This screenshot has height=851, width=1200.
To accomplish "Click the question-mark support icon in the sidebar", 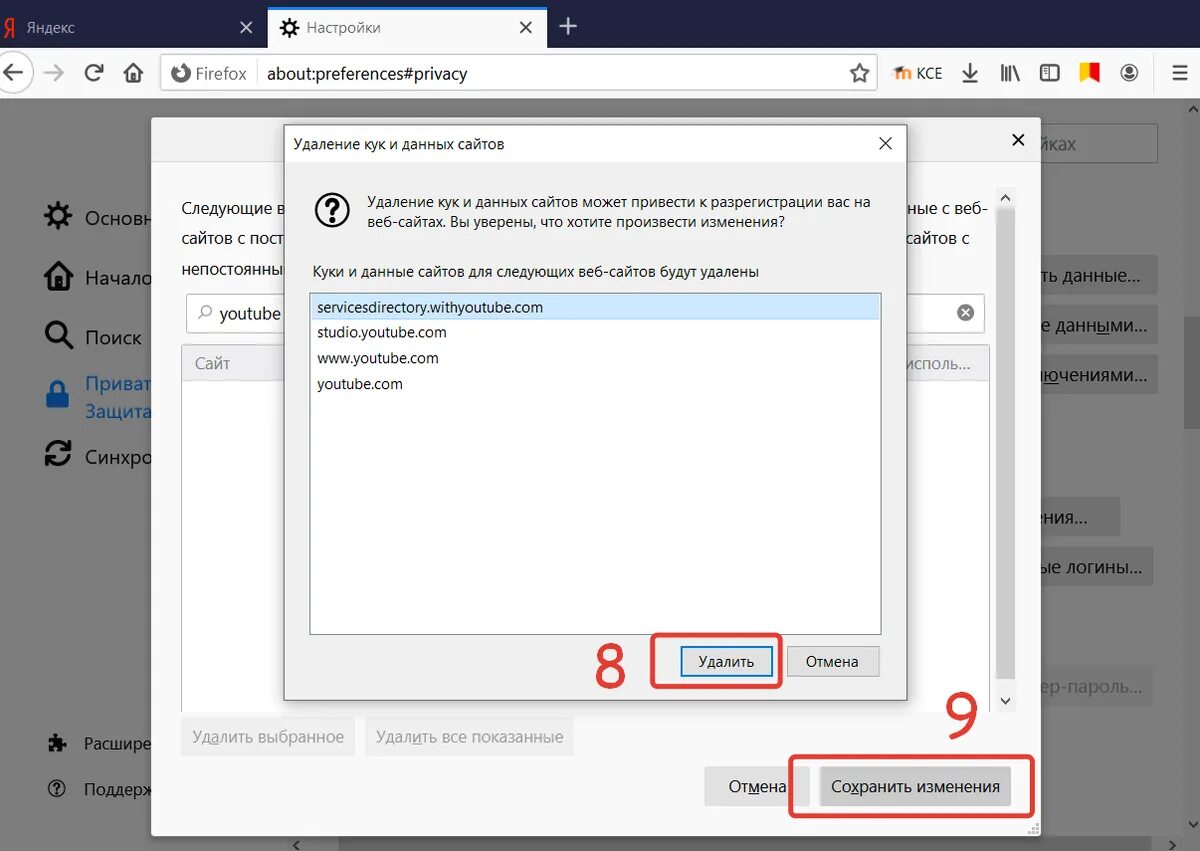I will pos(57,789).
